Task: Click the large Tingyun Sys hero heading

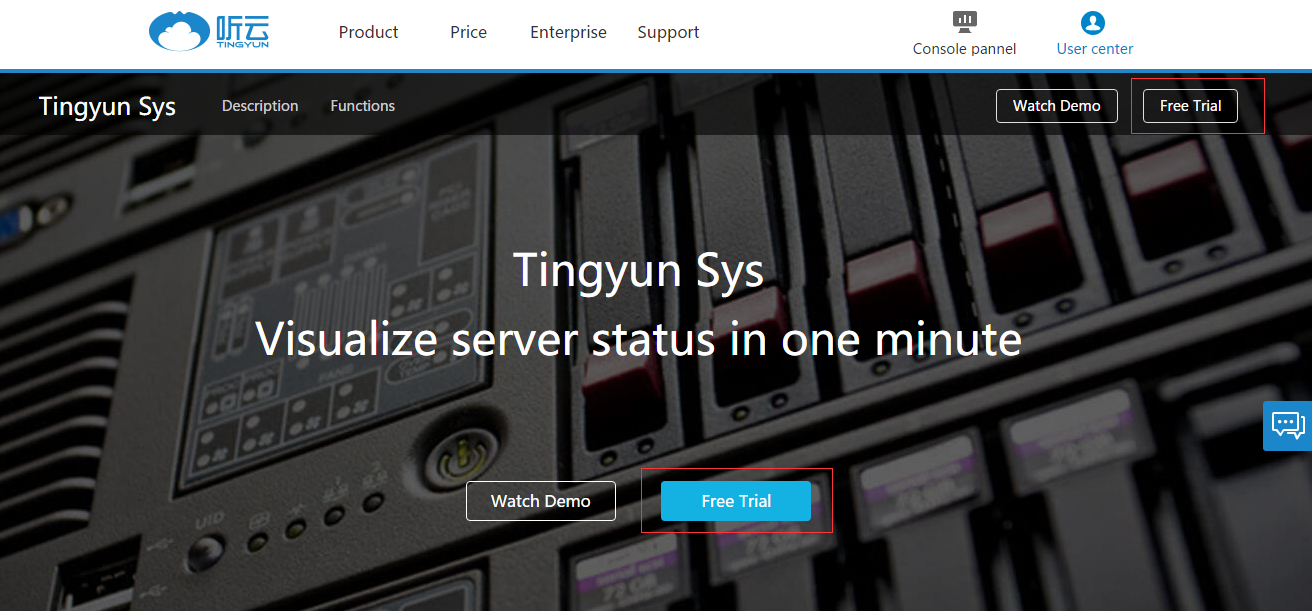Action: tap(638, 271)
